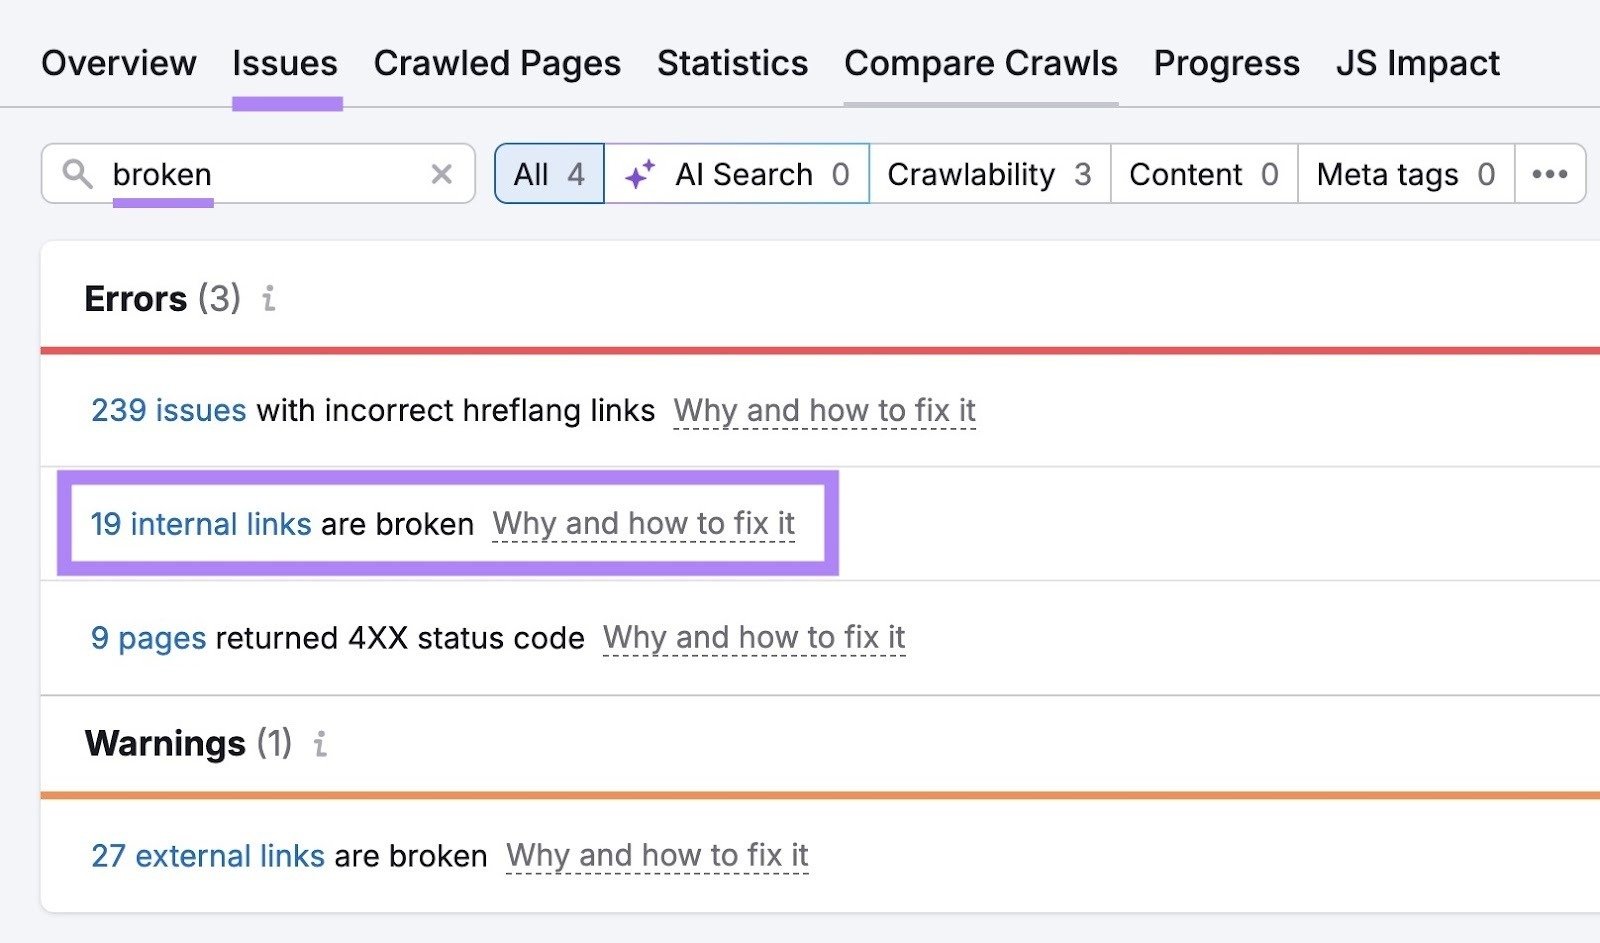
Task: Click the info icon next to Warnings
Action: coord(319,744)
